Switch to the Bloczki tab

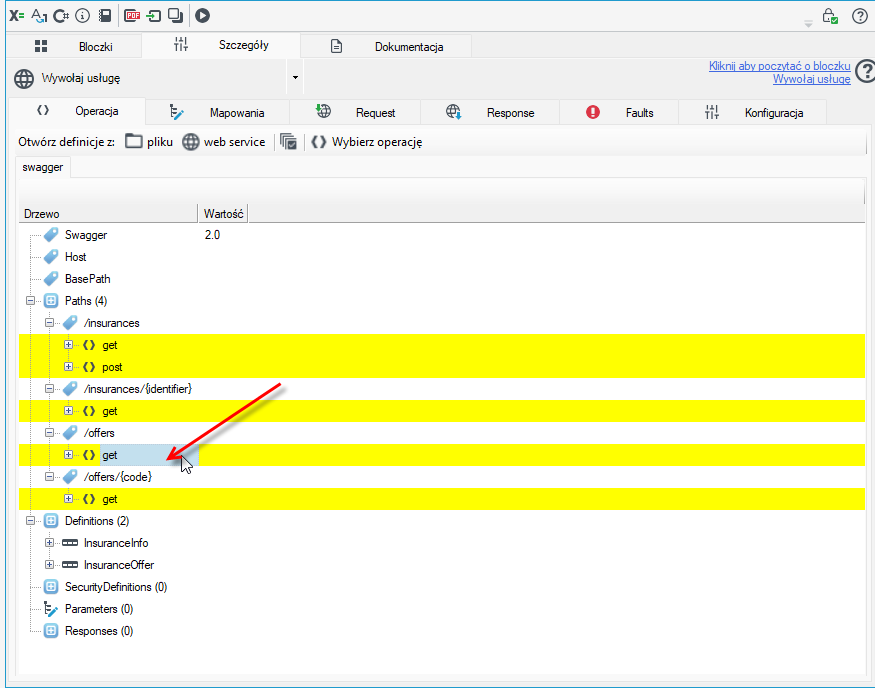click(74, 46)
